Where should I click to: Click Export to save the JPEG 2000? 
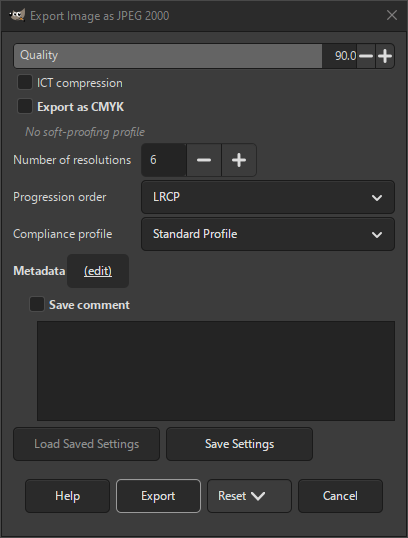(x=158, y=496)
